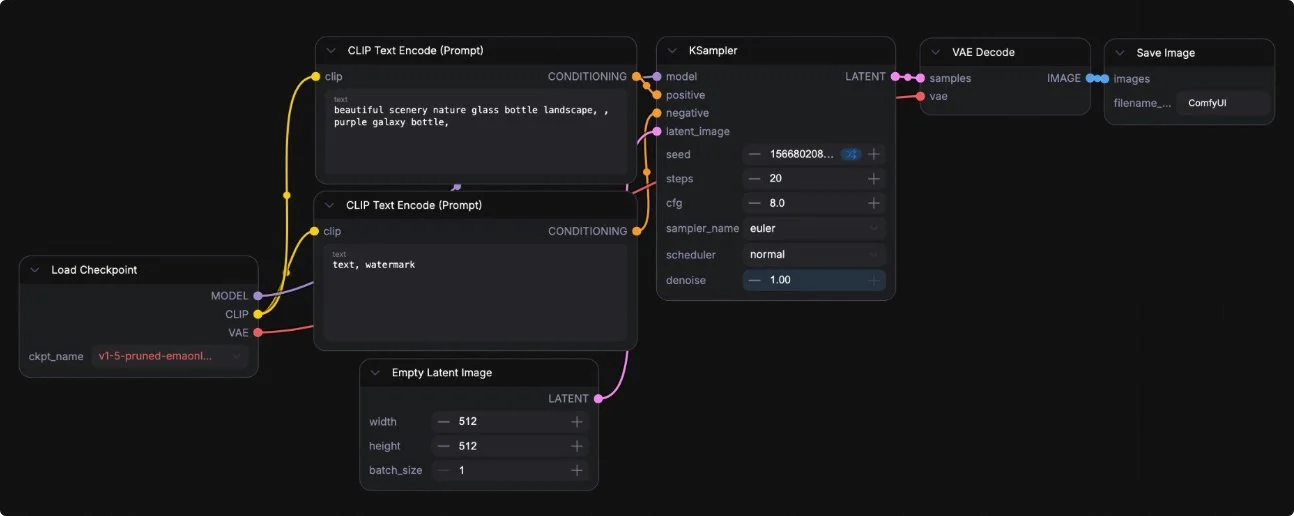The image size is (1294, 516).
Task: Collapse the KSampler node with its chevron
Action: (x=672, y=50)
